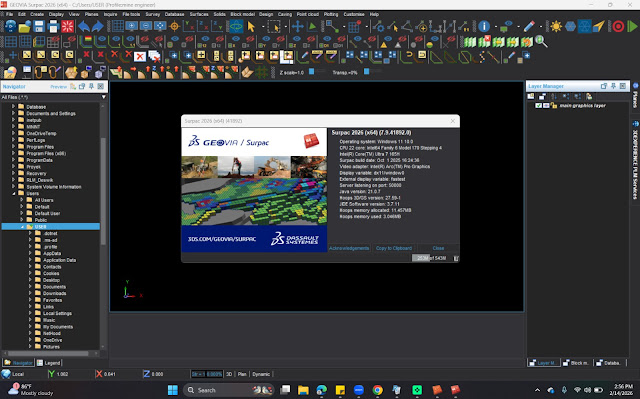This screenshot has height=399, width=640.
Task: Toggle Plan view in status bar
Action: click(242, 374)
